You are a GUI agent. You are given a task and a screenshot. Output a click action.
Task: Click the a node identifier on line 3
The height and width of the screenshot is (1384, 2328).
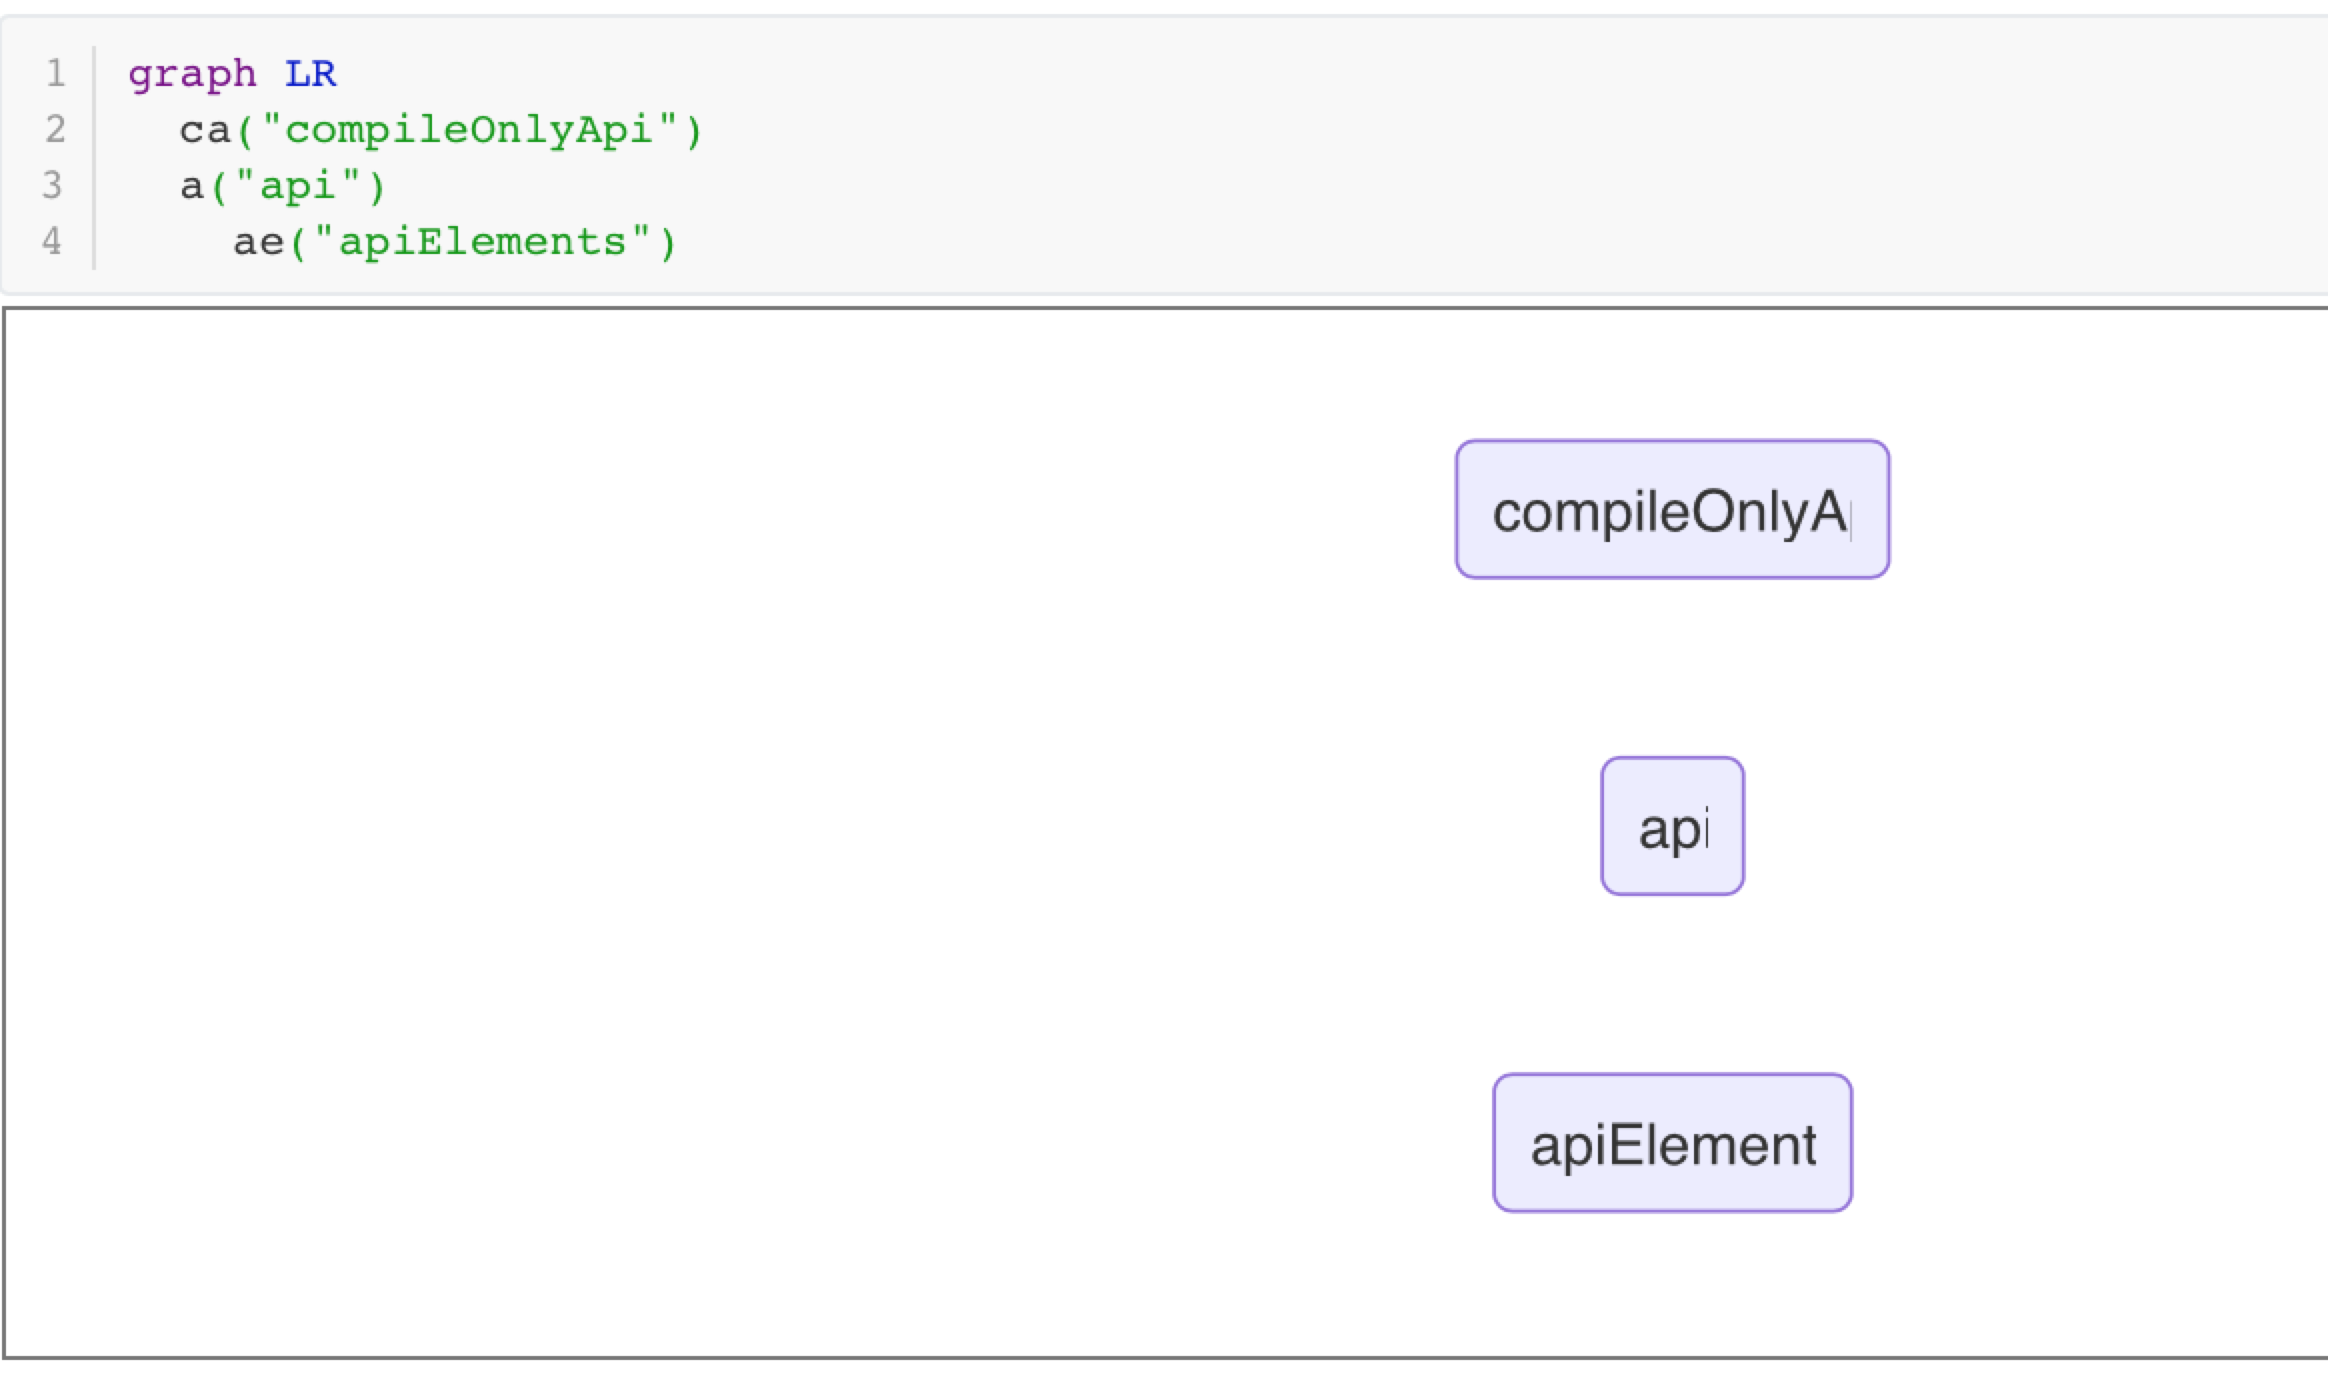click(x=190, y=185)
